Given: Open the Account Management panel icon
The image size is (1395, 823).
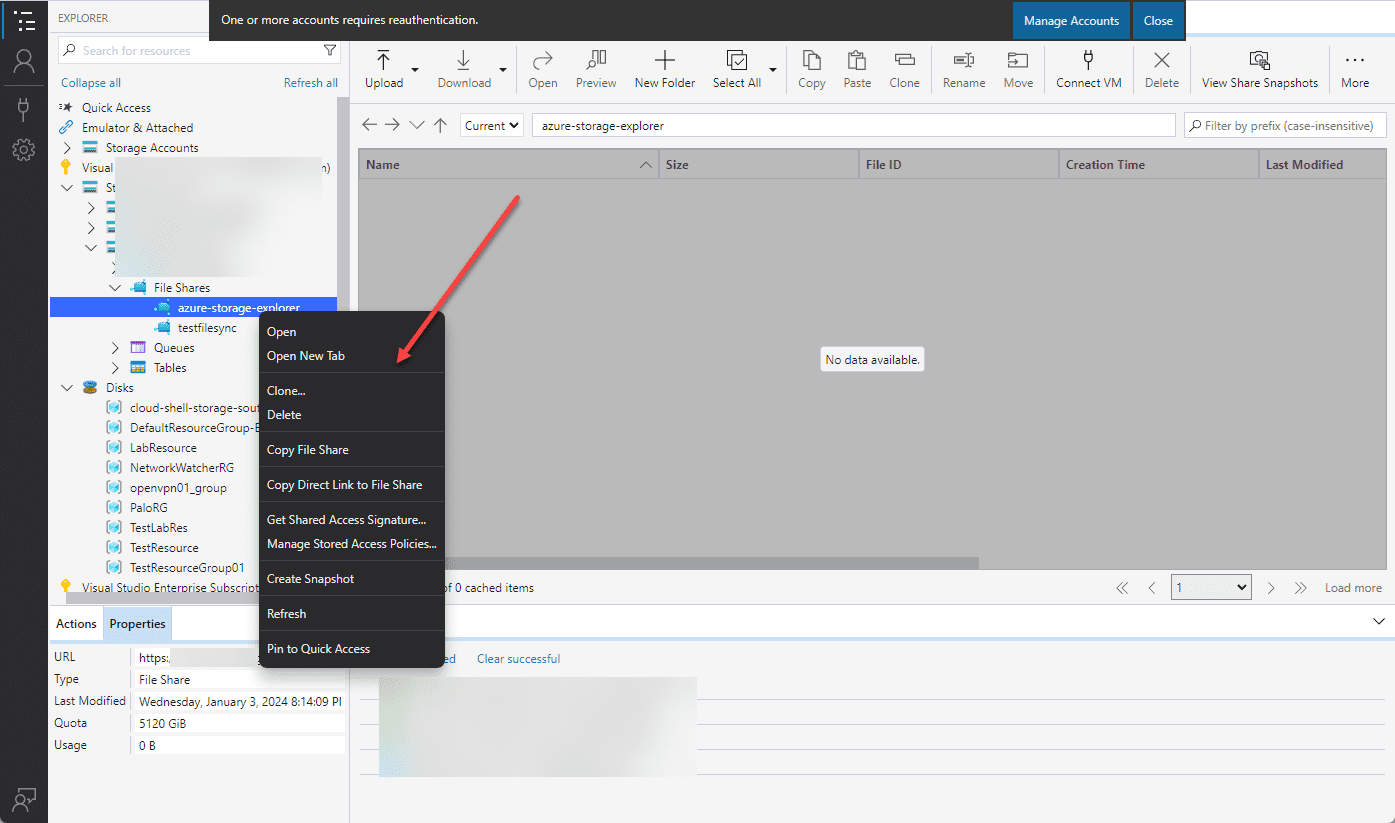Looking at the screenshot, I should [24, 62].
